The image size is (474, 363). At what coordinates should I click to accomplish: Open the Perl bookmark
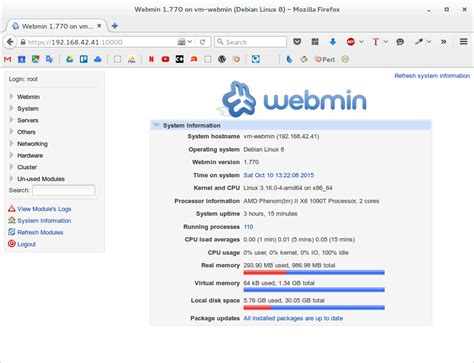click(325, 59)
